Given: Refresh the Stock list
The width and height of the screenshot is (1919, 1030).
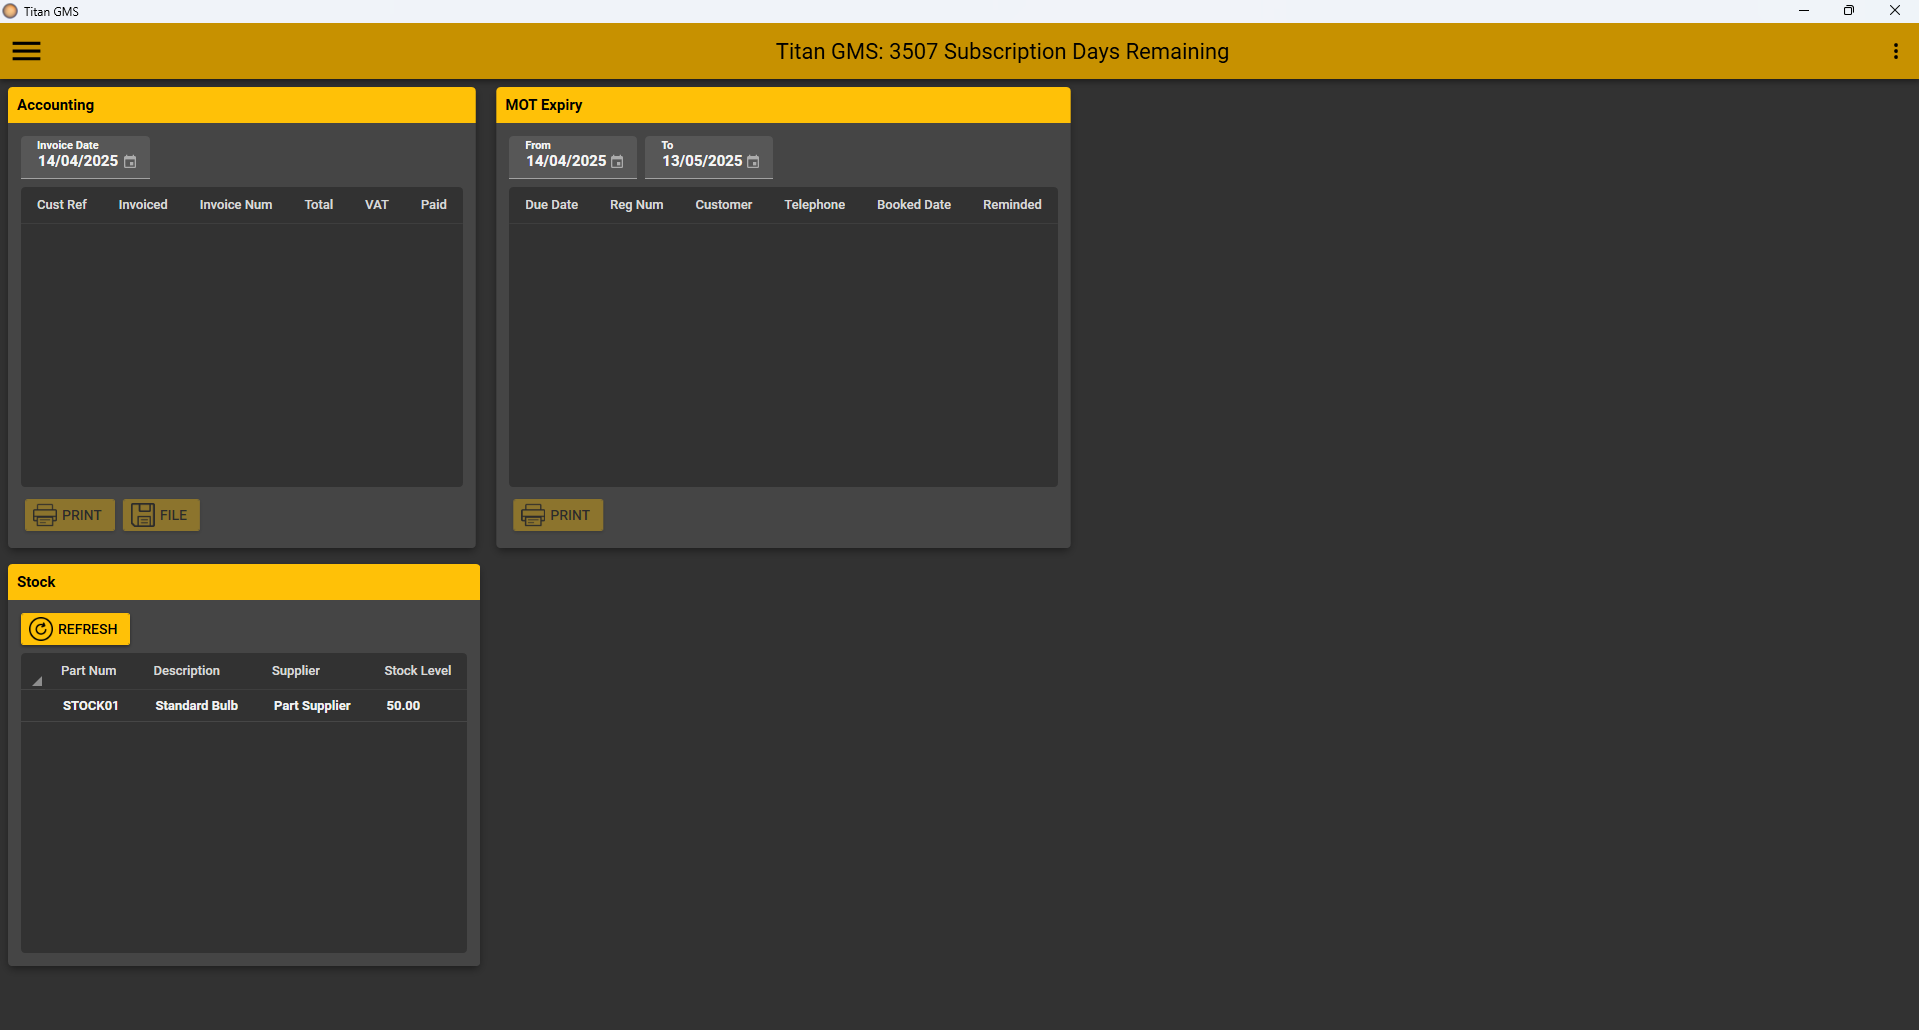Looking at the screenshot, I should pyautogui.click(x=75, y=629).
